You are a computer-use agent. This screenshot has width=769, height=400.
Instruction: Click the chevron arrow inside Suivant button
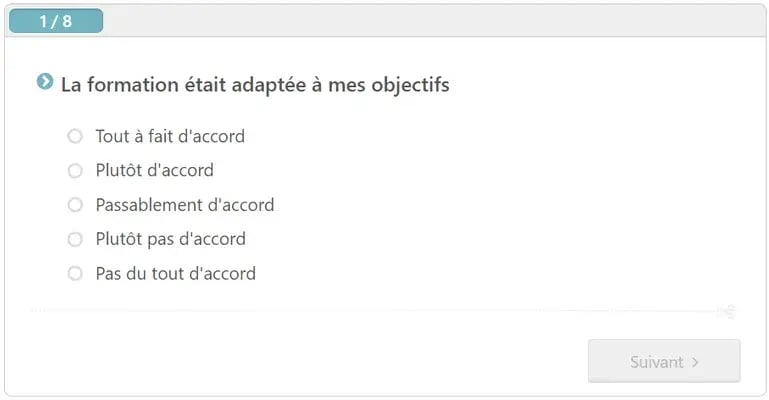(x=695, y=362)
